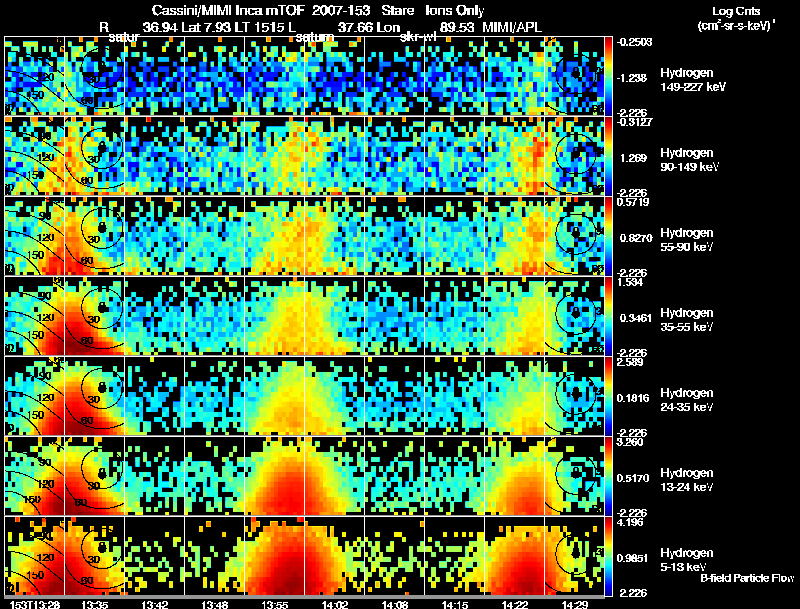Open the 35-55 keV image at 13:35
This screenshot has width=800, height=609.
point(94,316)
